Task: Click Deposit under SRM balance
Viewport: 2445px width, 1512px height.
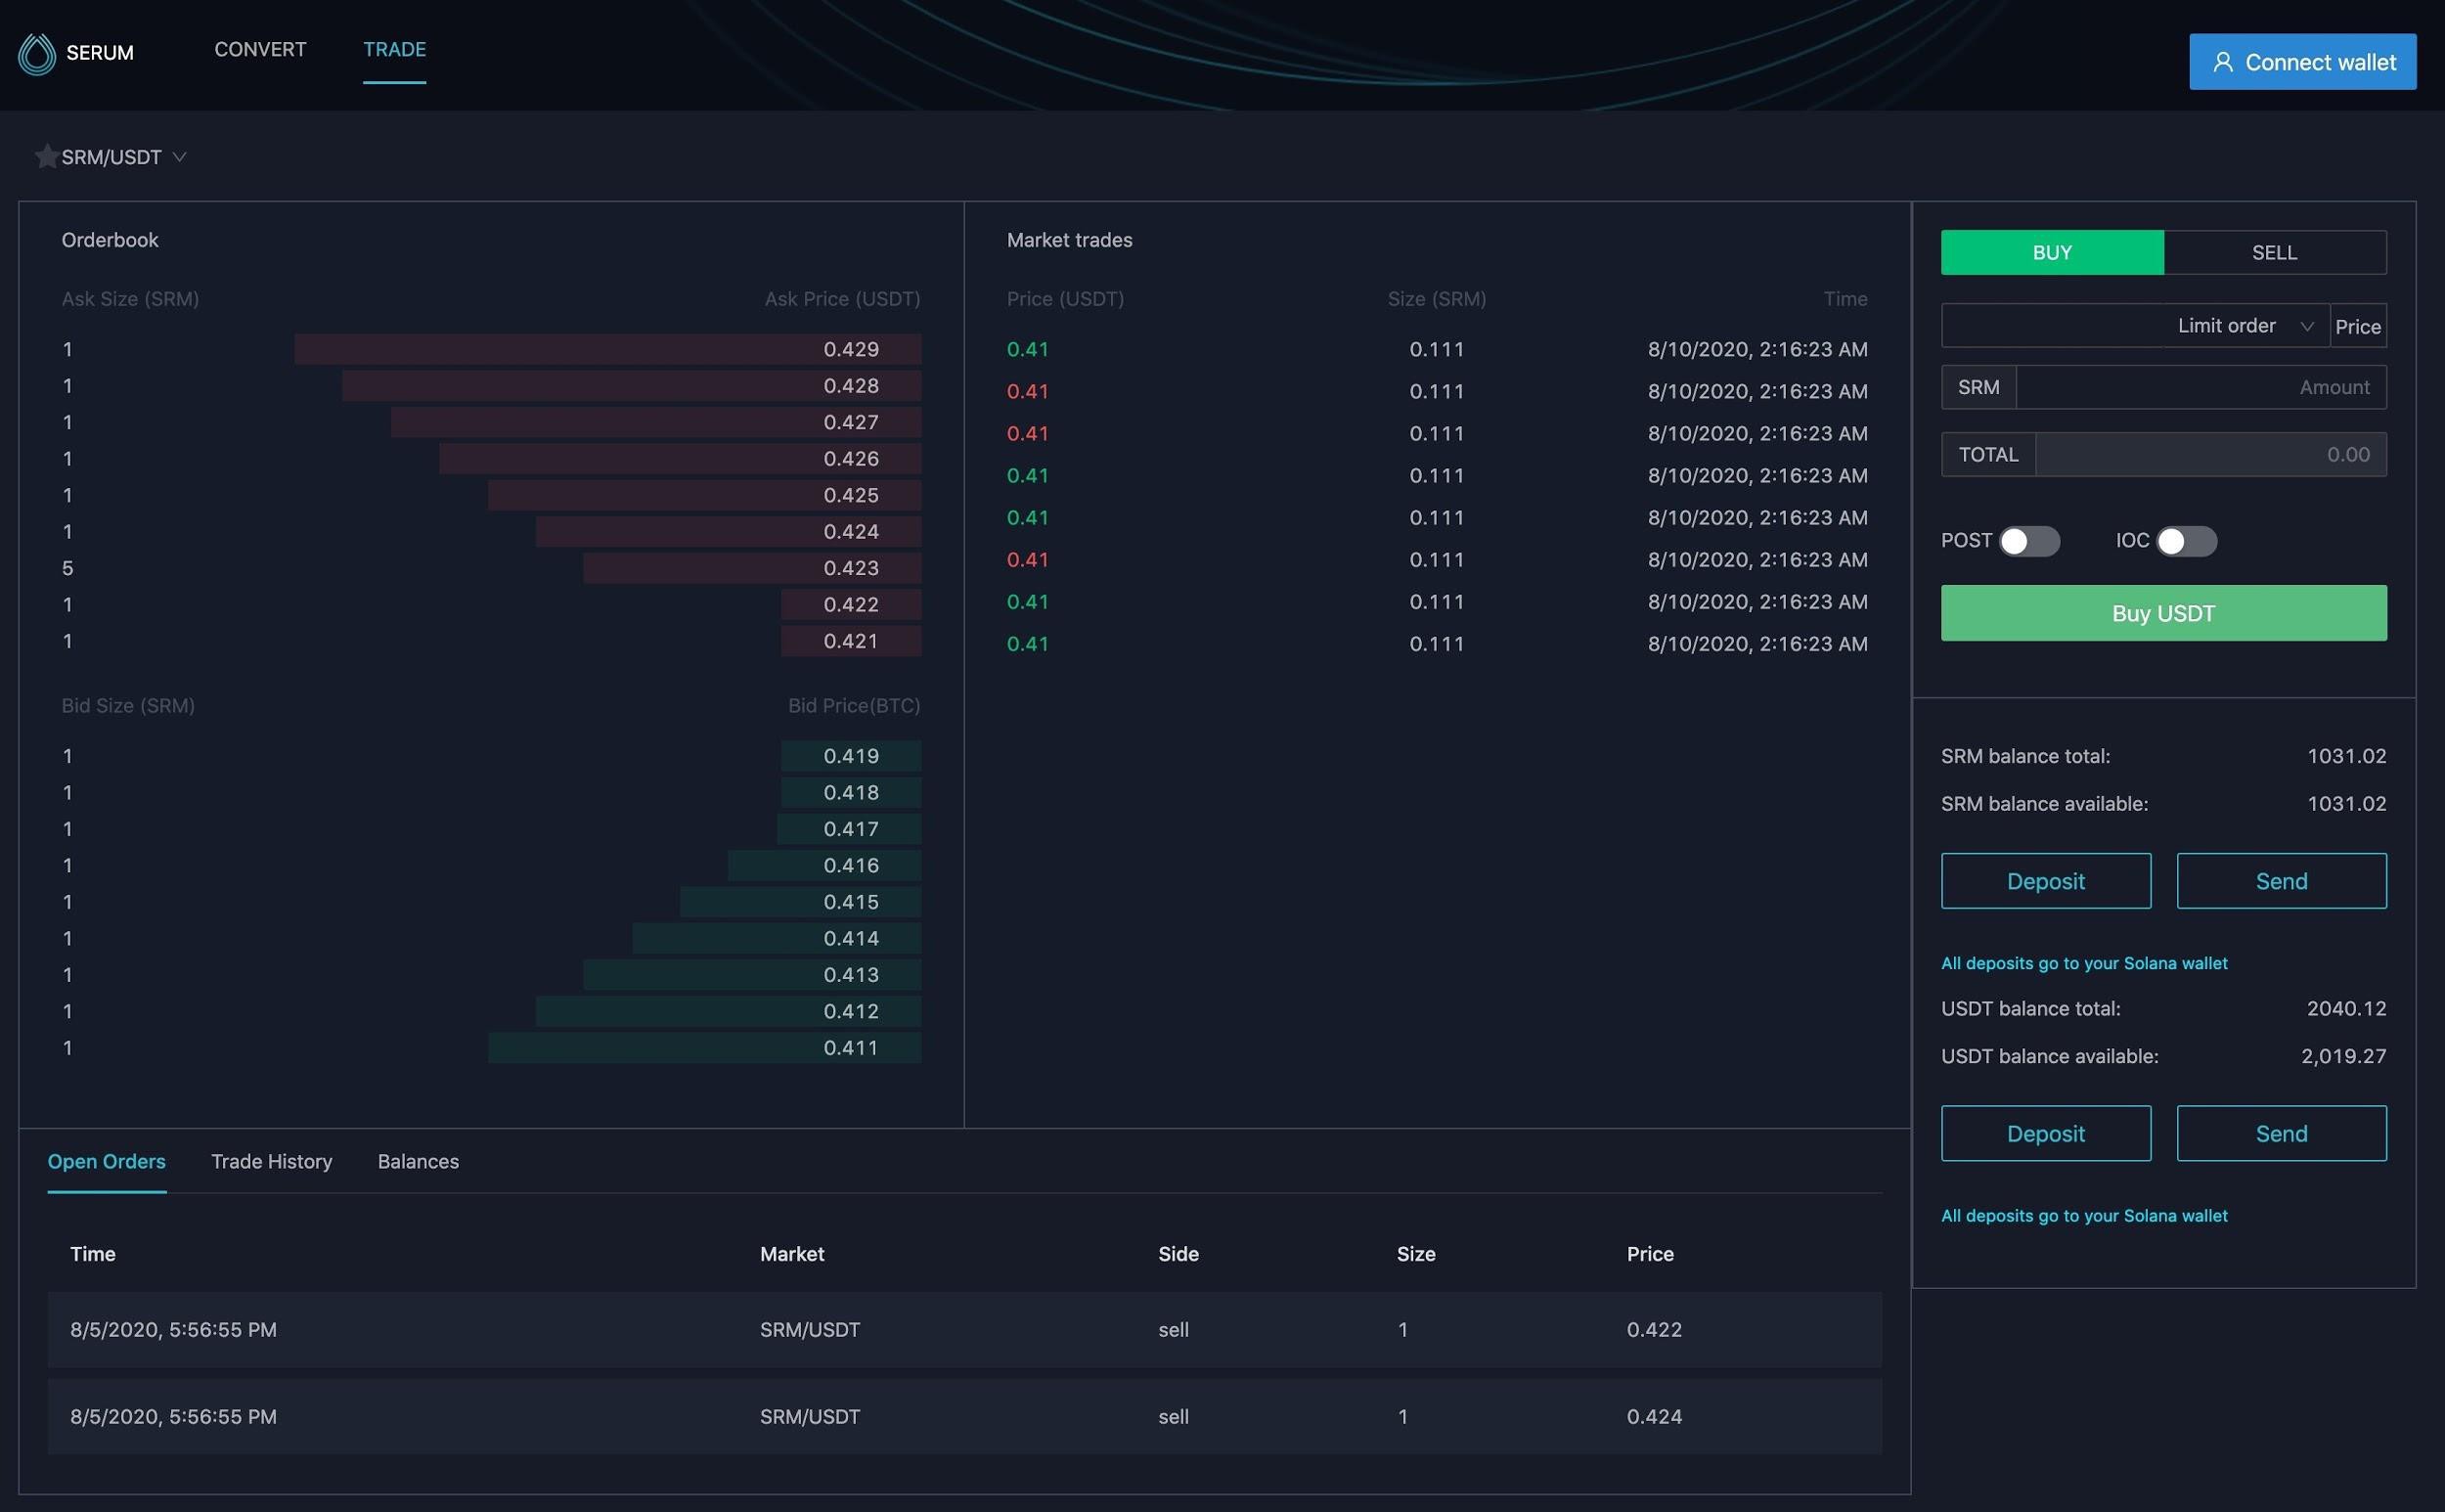Action: [2045, 881]
